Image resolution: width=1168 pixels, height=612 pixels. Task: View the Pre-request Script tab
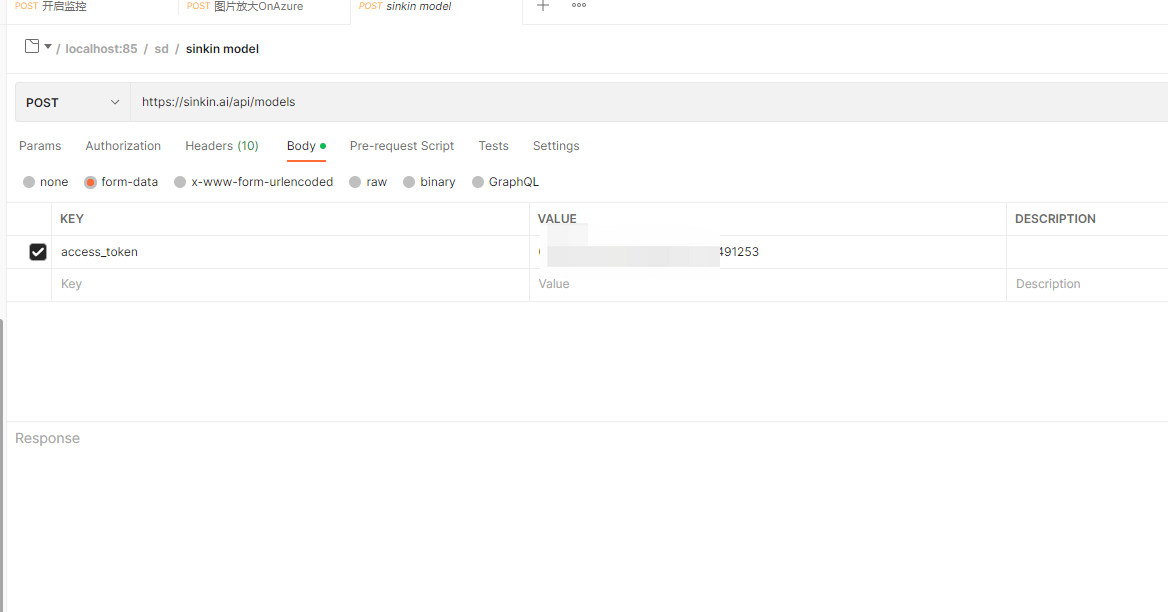coord(401,146)
